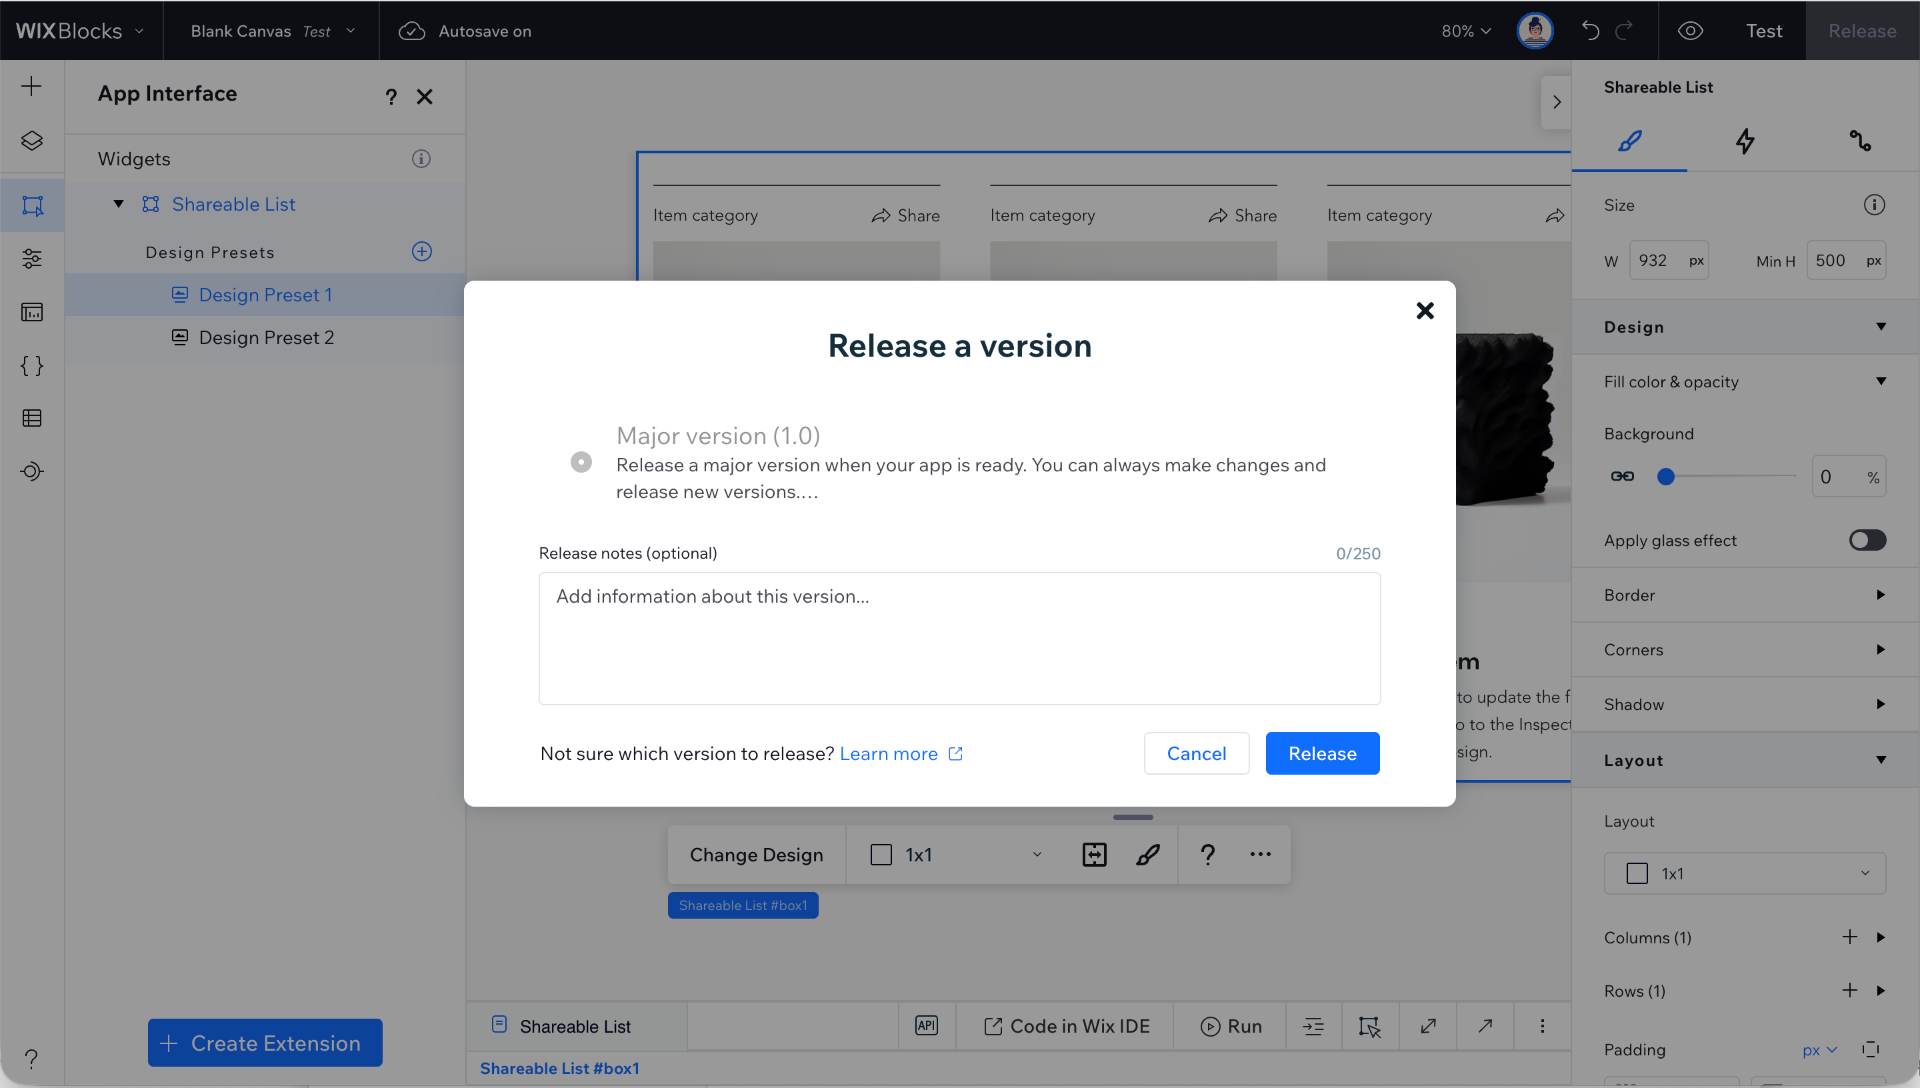
Task: Click the App Interface help icon
Action: (x=391, y=97)
